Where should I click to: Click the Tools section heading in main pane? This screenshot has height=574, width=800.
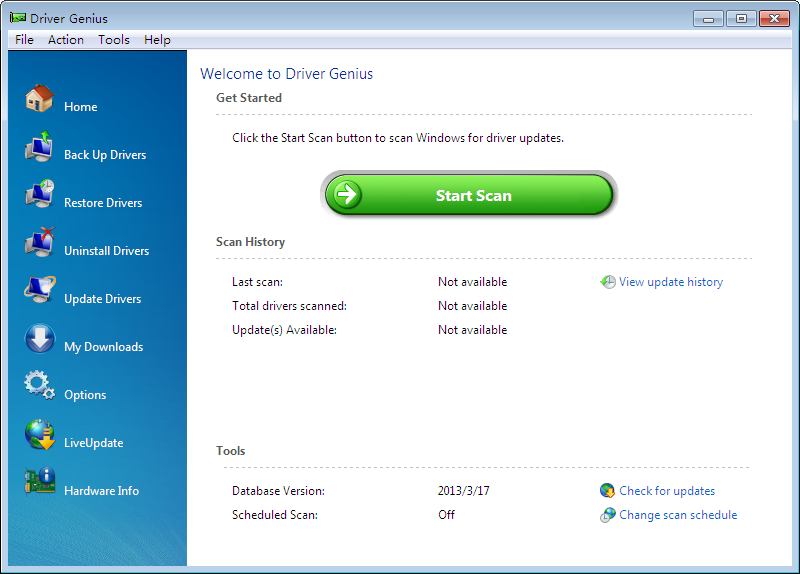tap(230, 451)
